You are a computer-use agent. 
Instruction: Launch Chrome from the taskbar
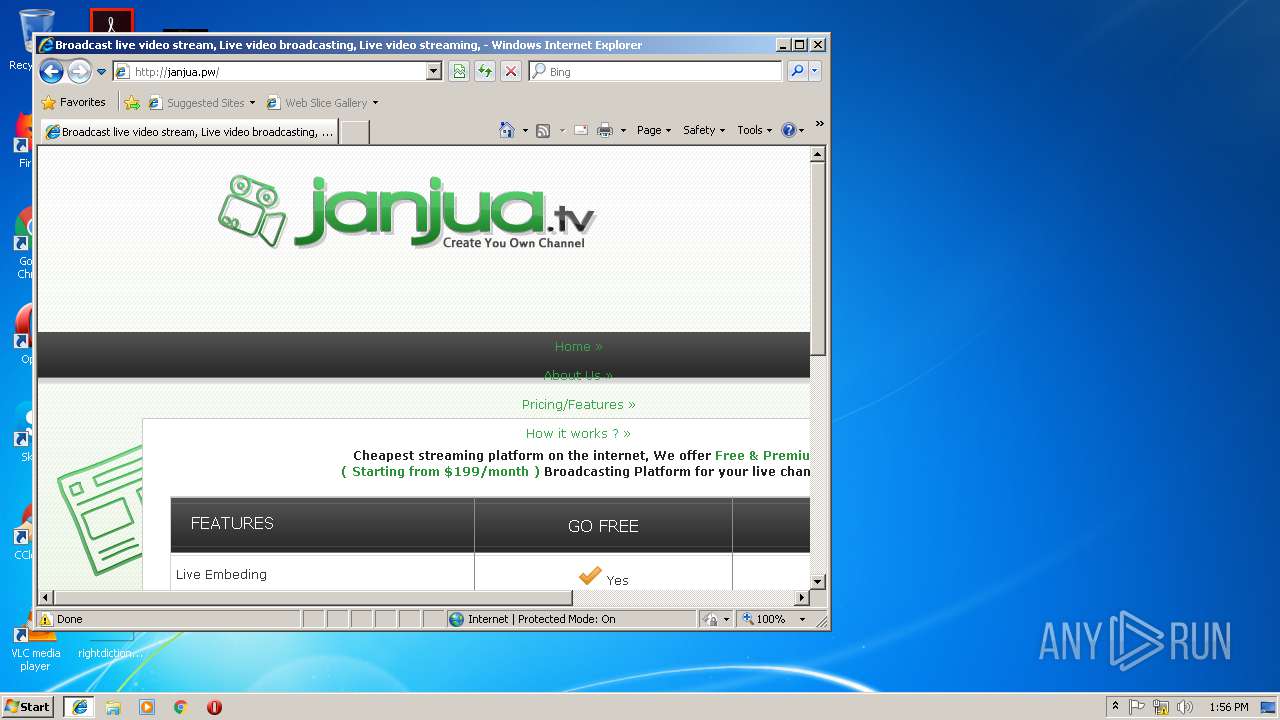180,706
